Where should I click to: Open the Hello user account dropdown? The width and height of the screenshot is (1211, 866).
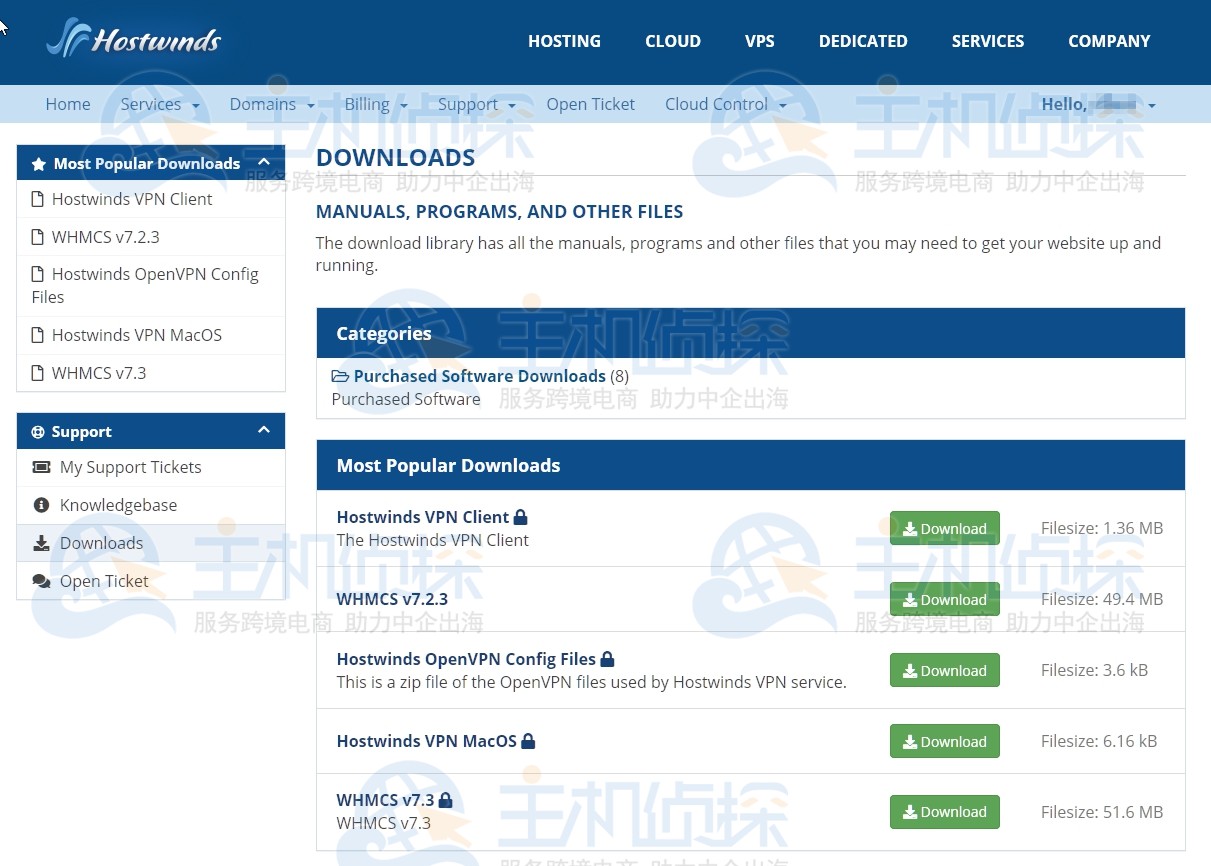coord(1098,104)
